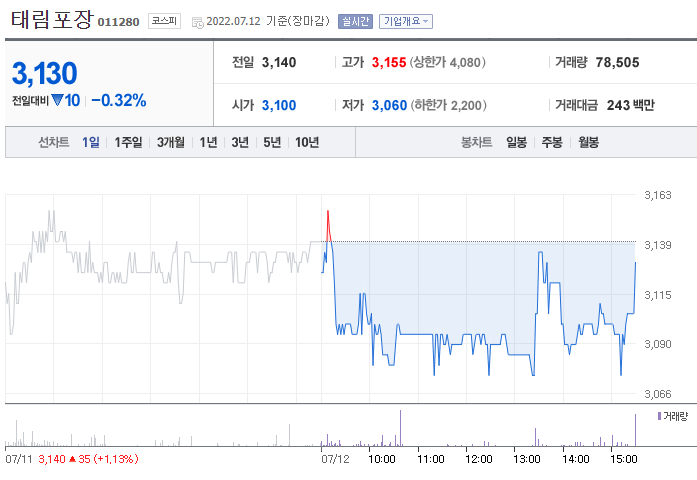Click the 태림포장 stock name

click(52, 20)
